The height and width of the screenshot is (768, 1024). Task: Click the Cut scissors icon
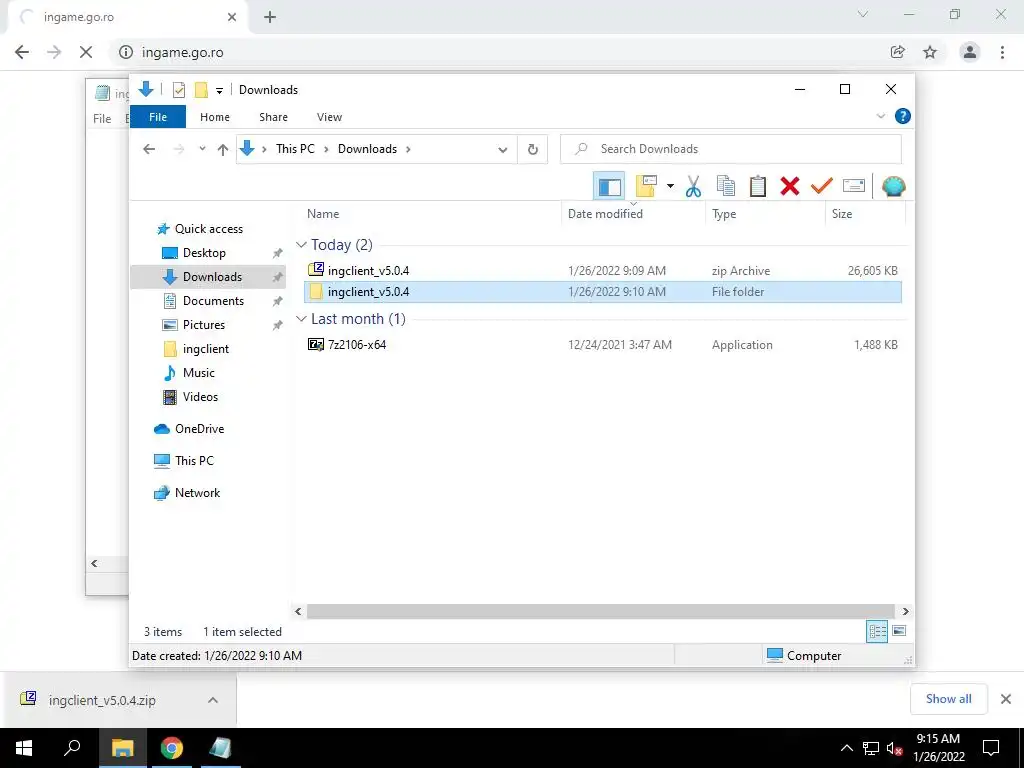tap(693, 187)
